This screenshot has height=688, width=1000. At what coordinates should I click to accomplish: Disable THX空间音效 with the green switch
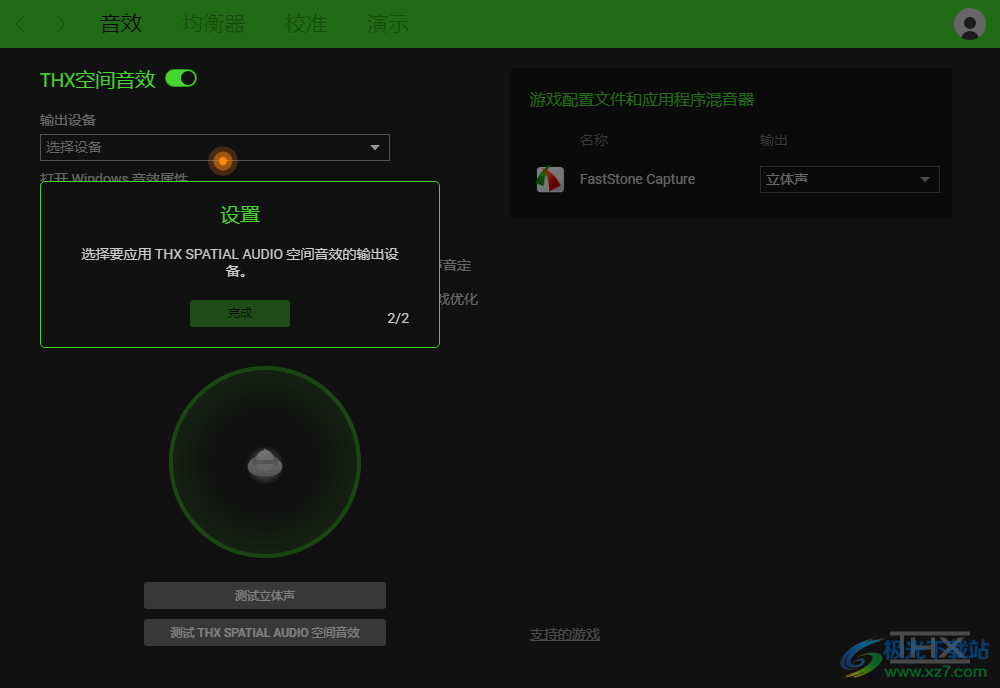pos(180,77)
